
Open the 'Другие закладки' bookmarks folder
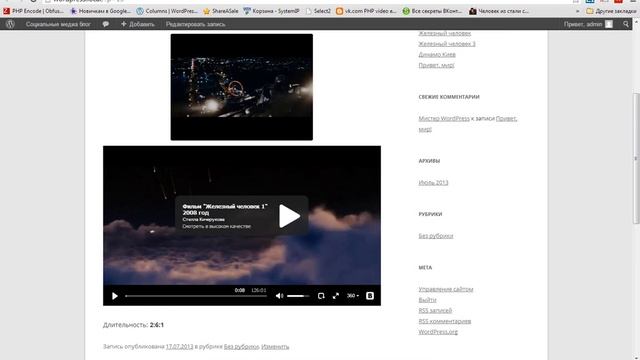click(x=611, y=11)
